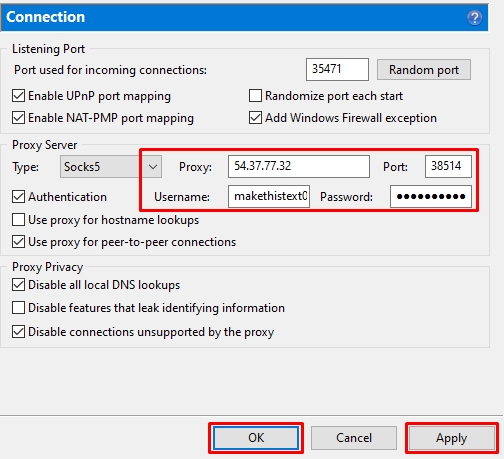504x459 pixels.
Task: Click the Cancel button
Action: (354, 438)
